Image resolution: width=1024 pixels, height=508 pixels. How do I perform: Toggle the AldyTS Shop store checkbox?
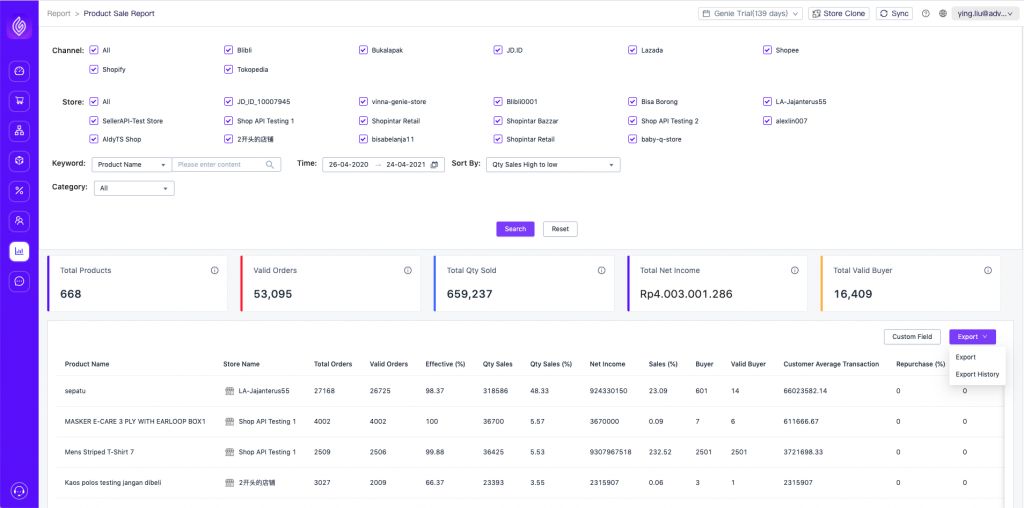click(93, 139)
